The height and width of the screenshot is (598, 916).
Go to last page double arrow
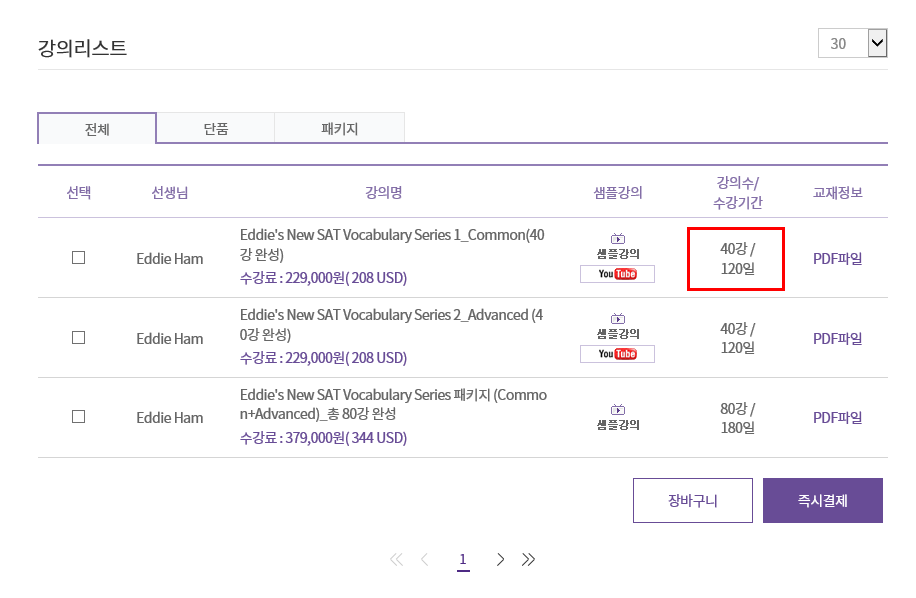[x=528, y=559]
